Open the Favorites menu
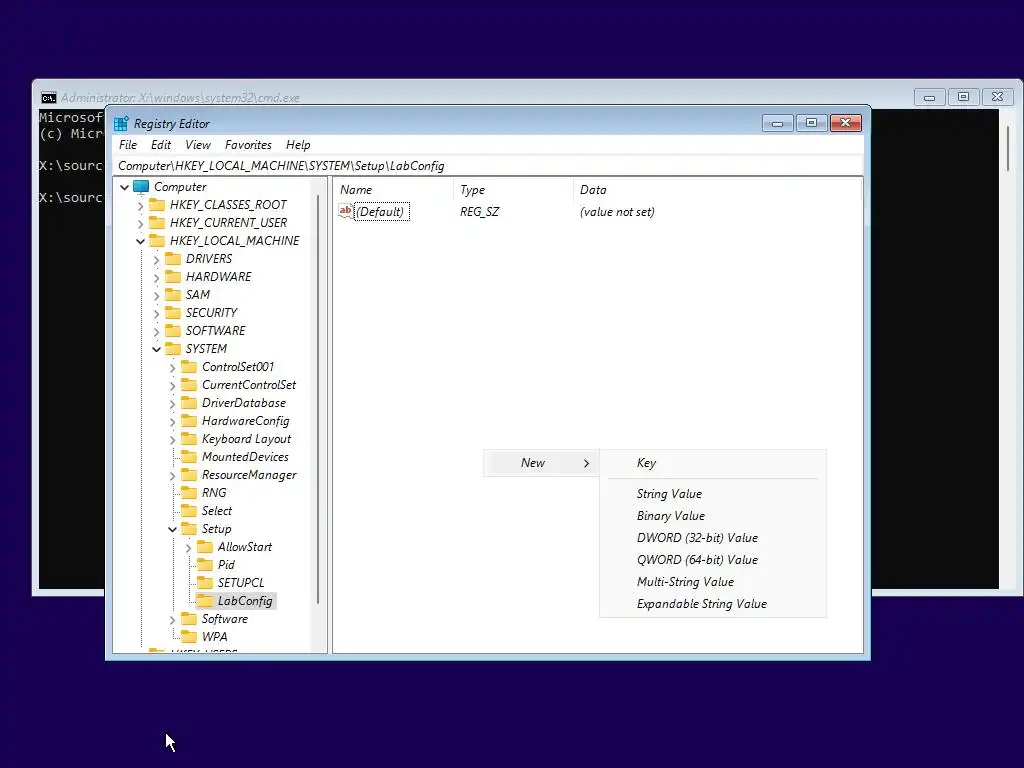This screenshot has width=1024, height=768. click(248, 145)
